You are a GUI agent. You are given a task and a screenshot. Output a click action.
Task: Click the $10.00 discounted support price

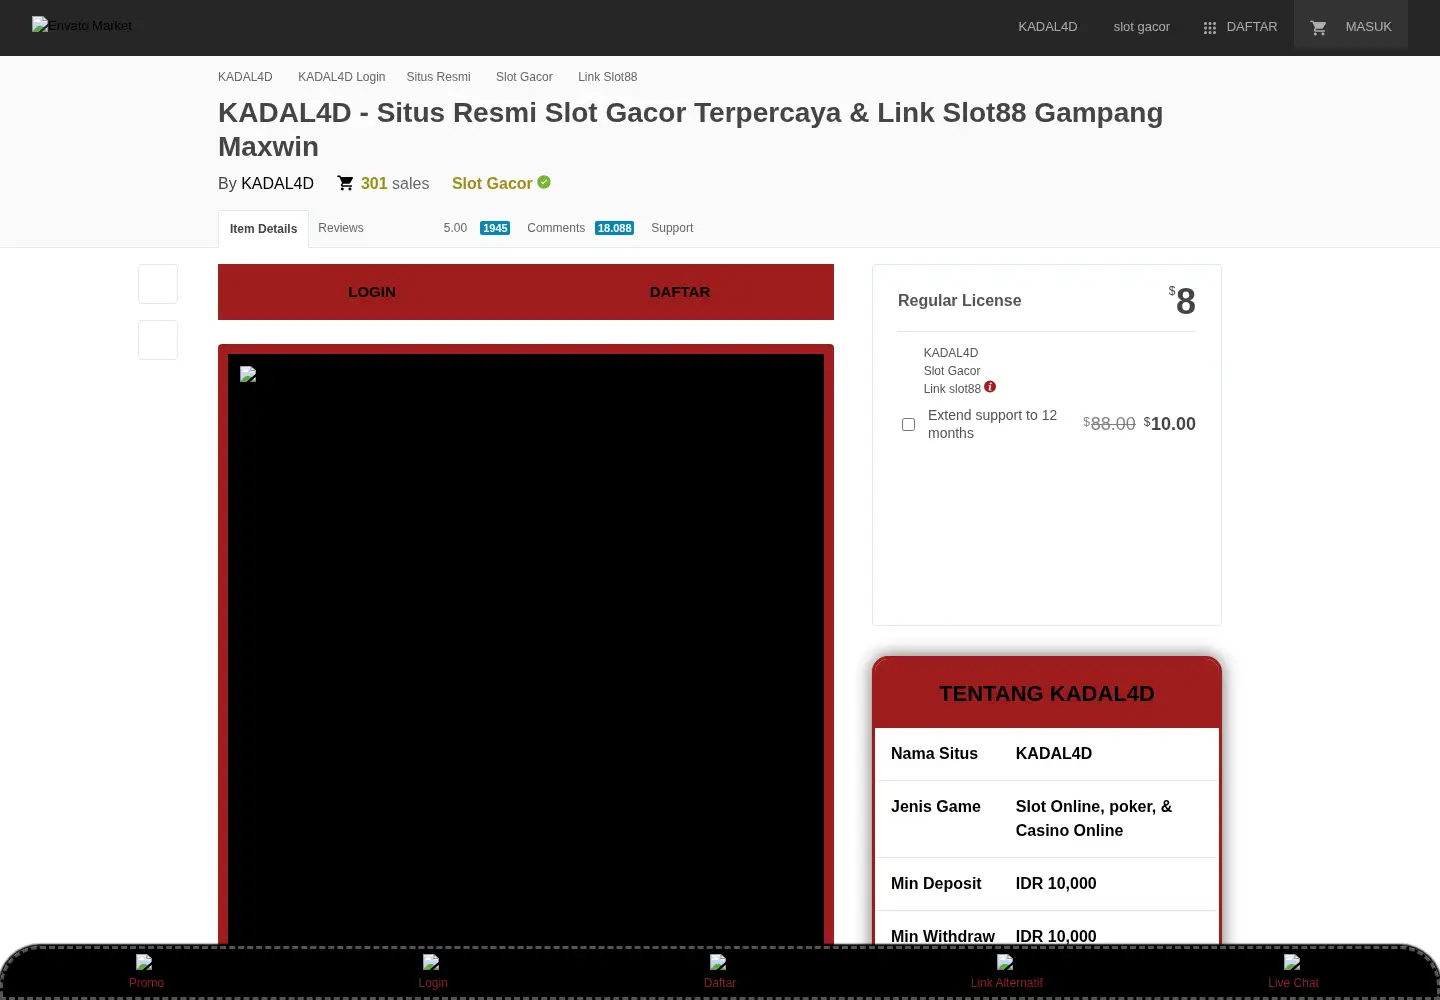pos(1169,424)
